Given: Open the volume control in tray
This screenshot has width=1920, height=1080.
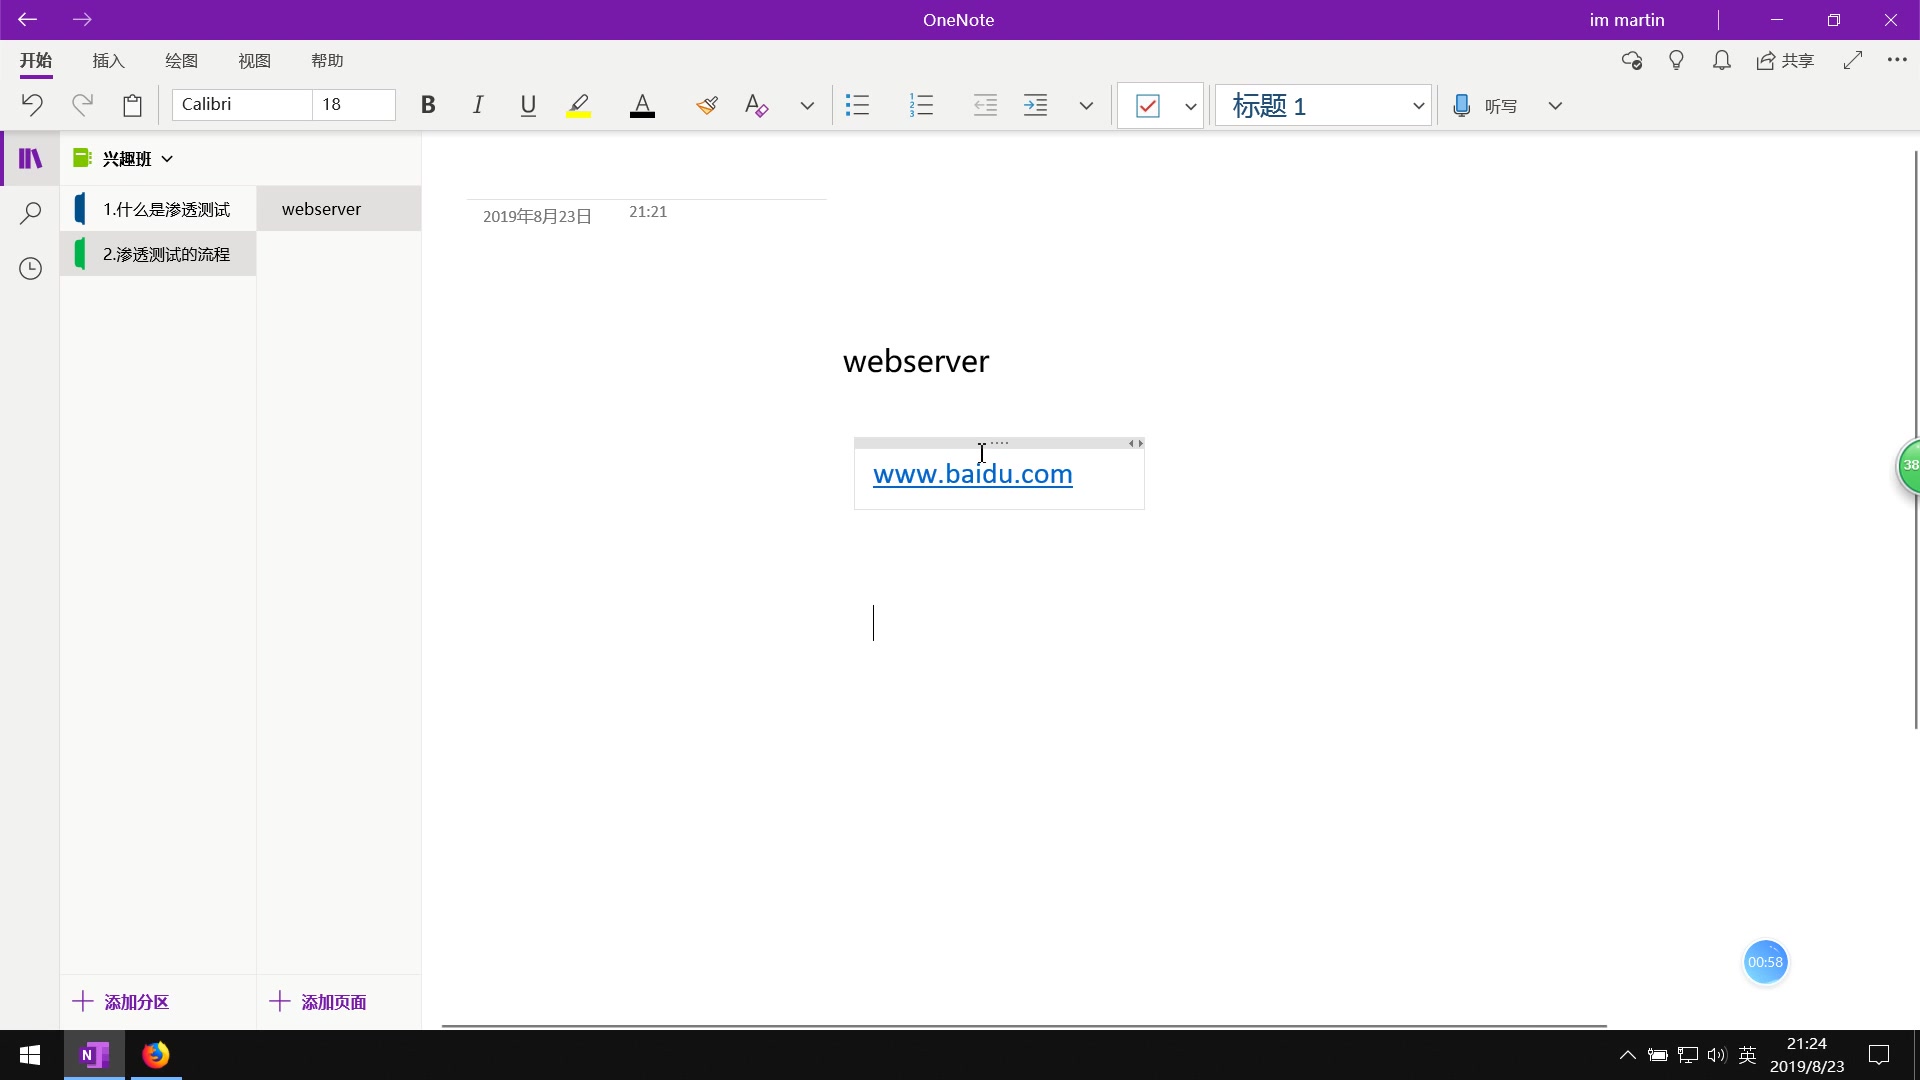Looking at the screenshot, I should 1717,1055.
